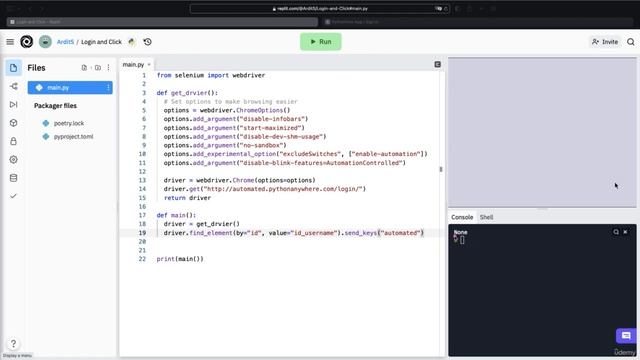The height and width of the screenshot is (360, 640).
Task: Click the Login and Click repl name
Action: (x=101, y=42)
